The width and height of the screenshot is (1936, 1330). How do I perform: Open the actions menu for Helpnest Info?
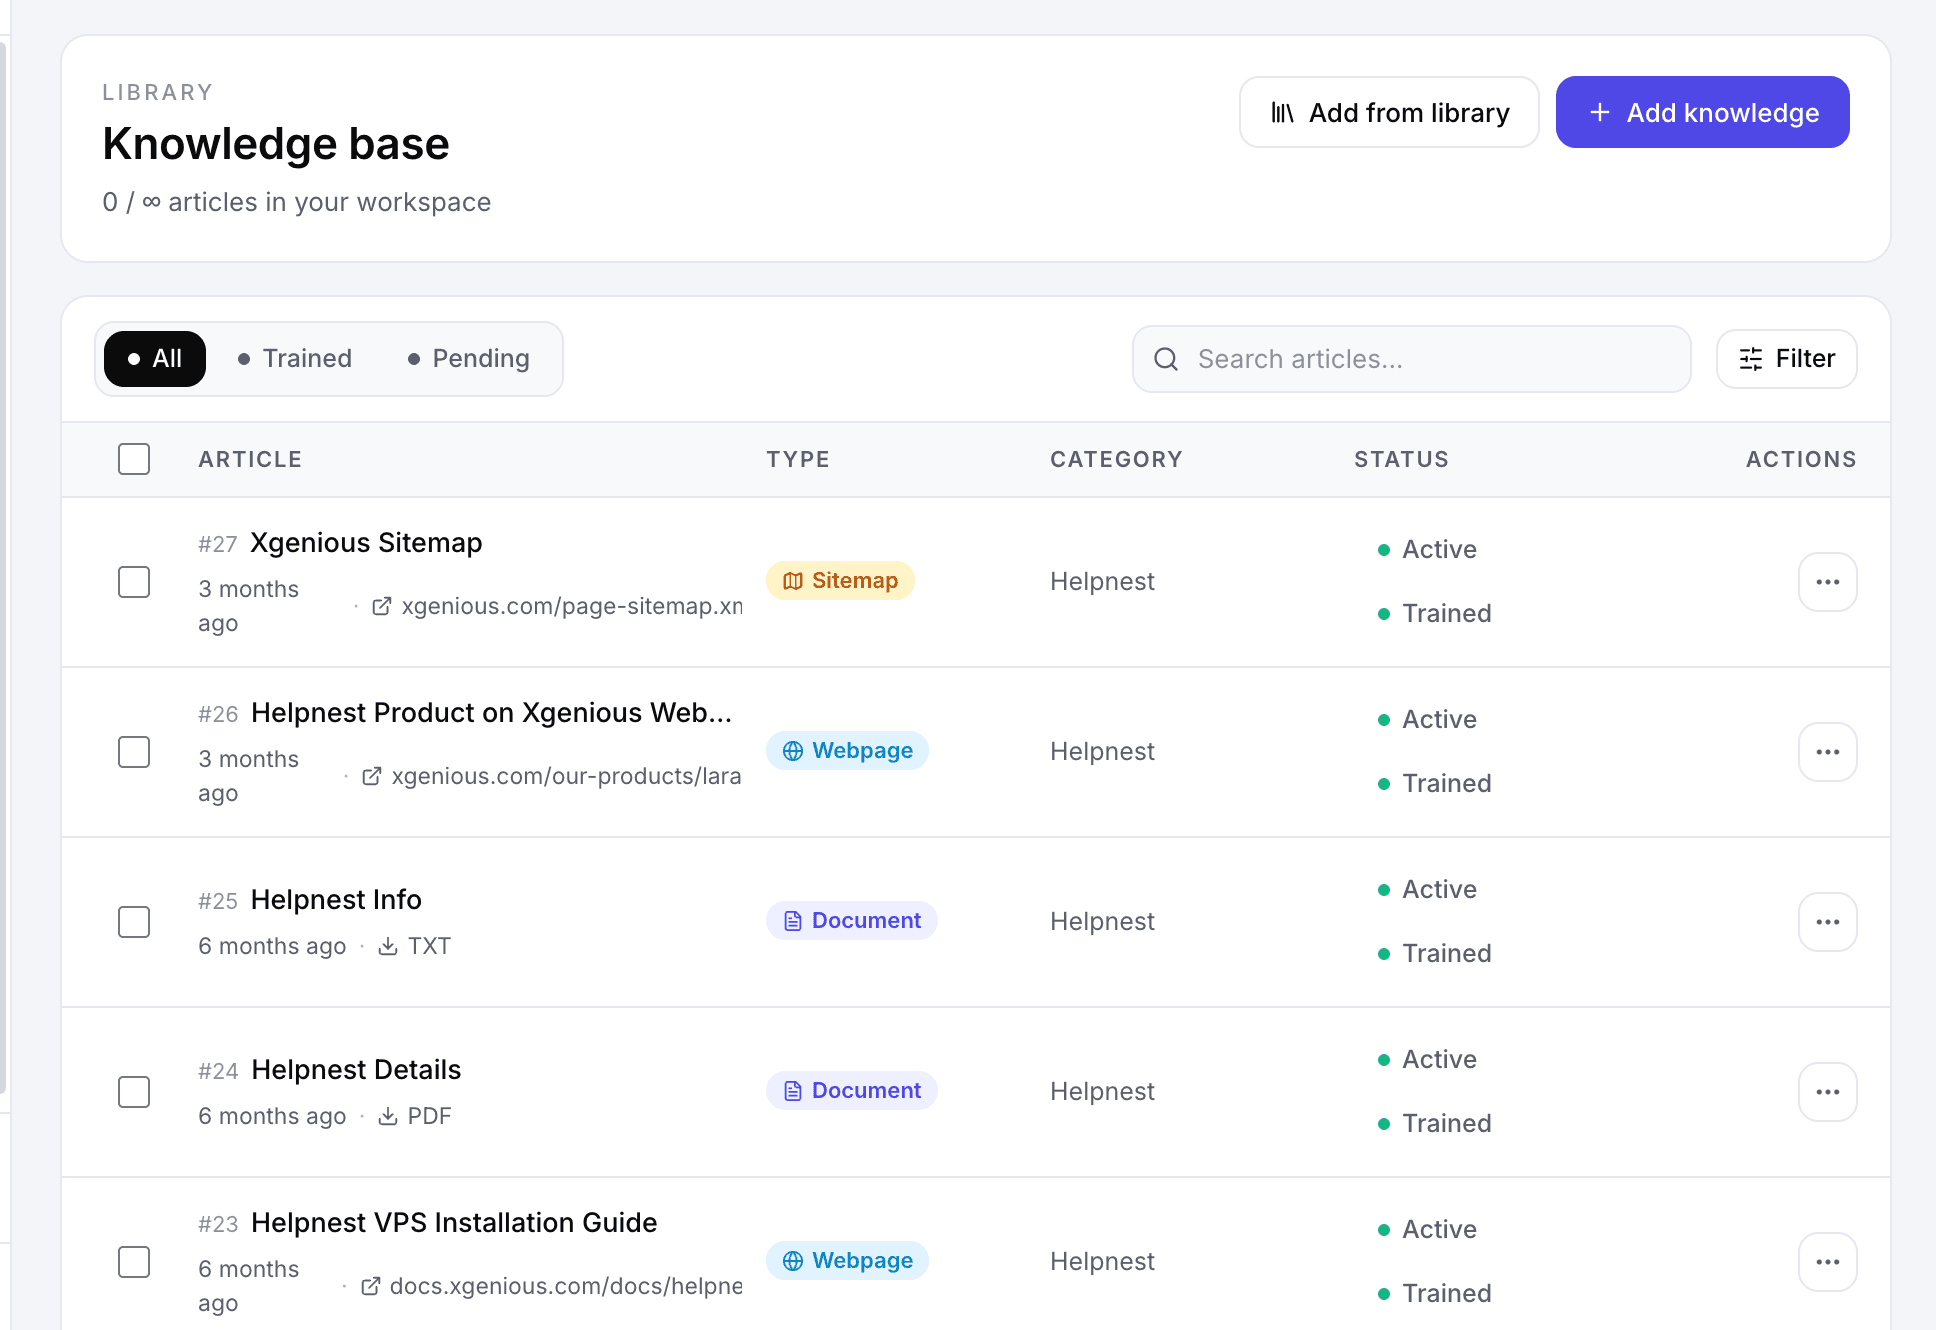pos(1828,922)
